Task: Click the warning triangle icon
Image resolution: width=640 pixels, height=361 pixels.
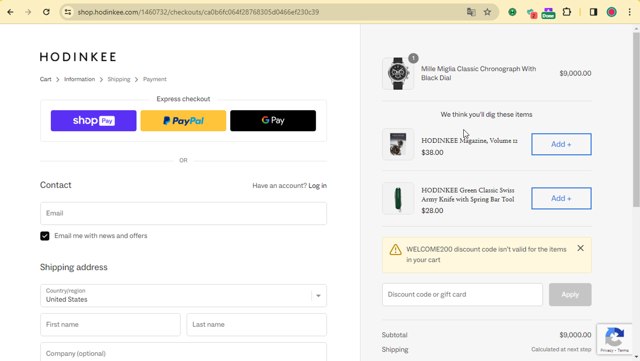Action: point(395,250)
